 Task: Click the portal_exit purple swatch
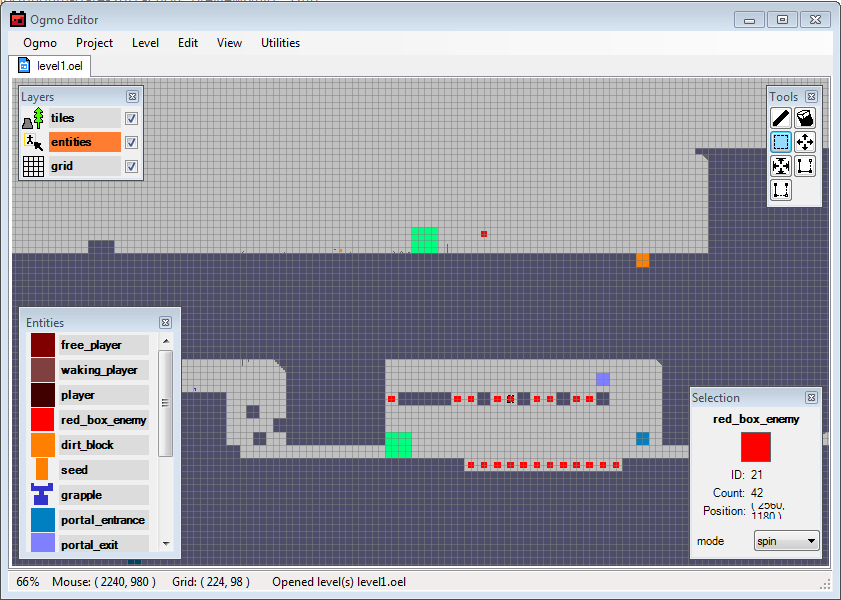click(x=42, y=542)
